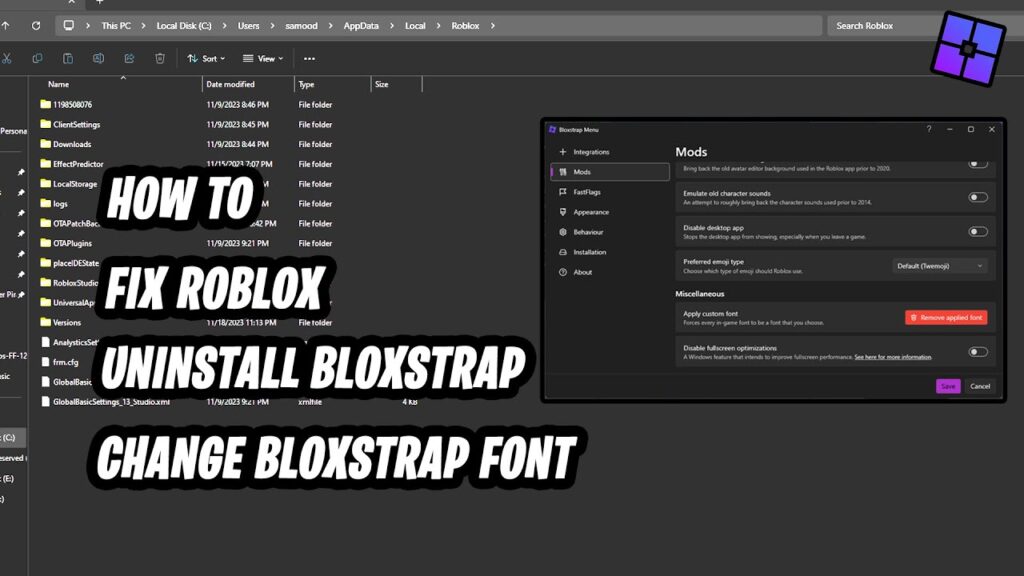Open Appearance page in Bloxstrap sidebar
Screen dimensions: 1024x576
pos(611,212)
